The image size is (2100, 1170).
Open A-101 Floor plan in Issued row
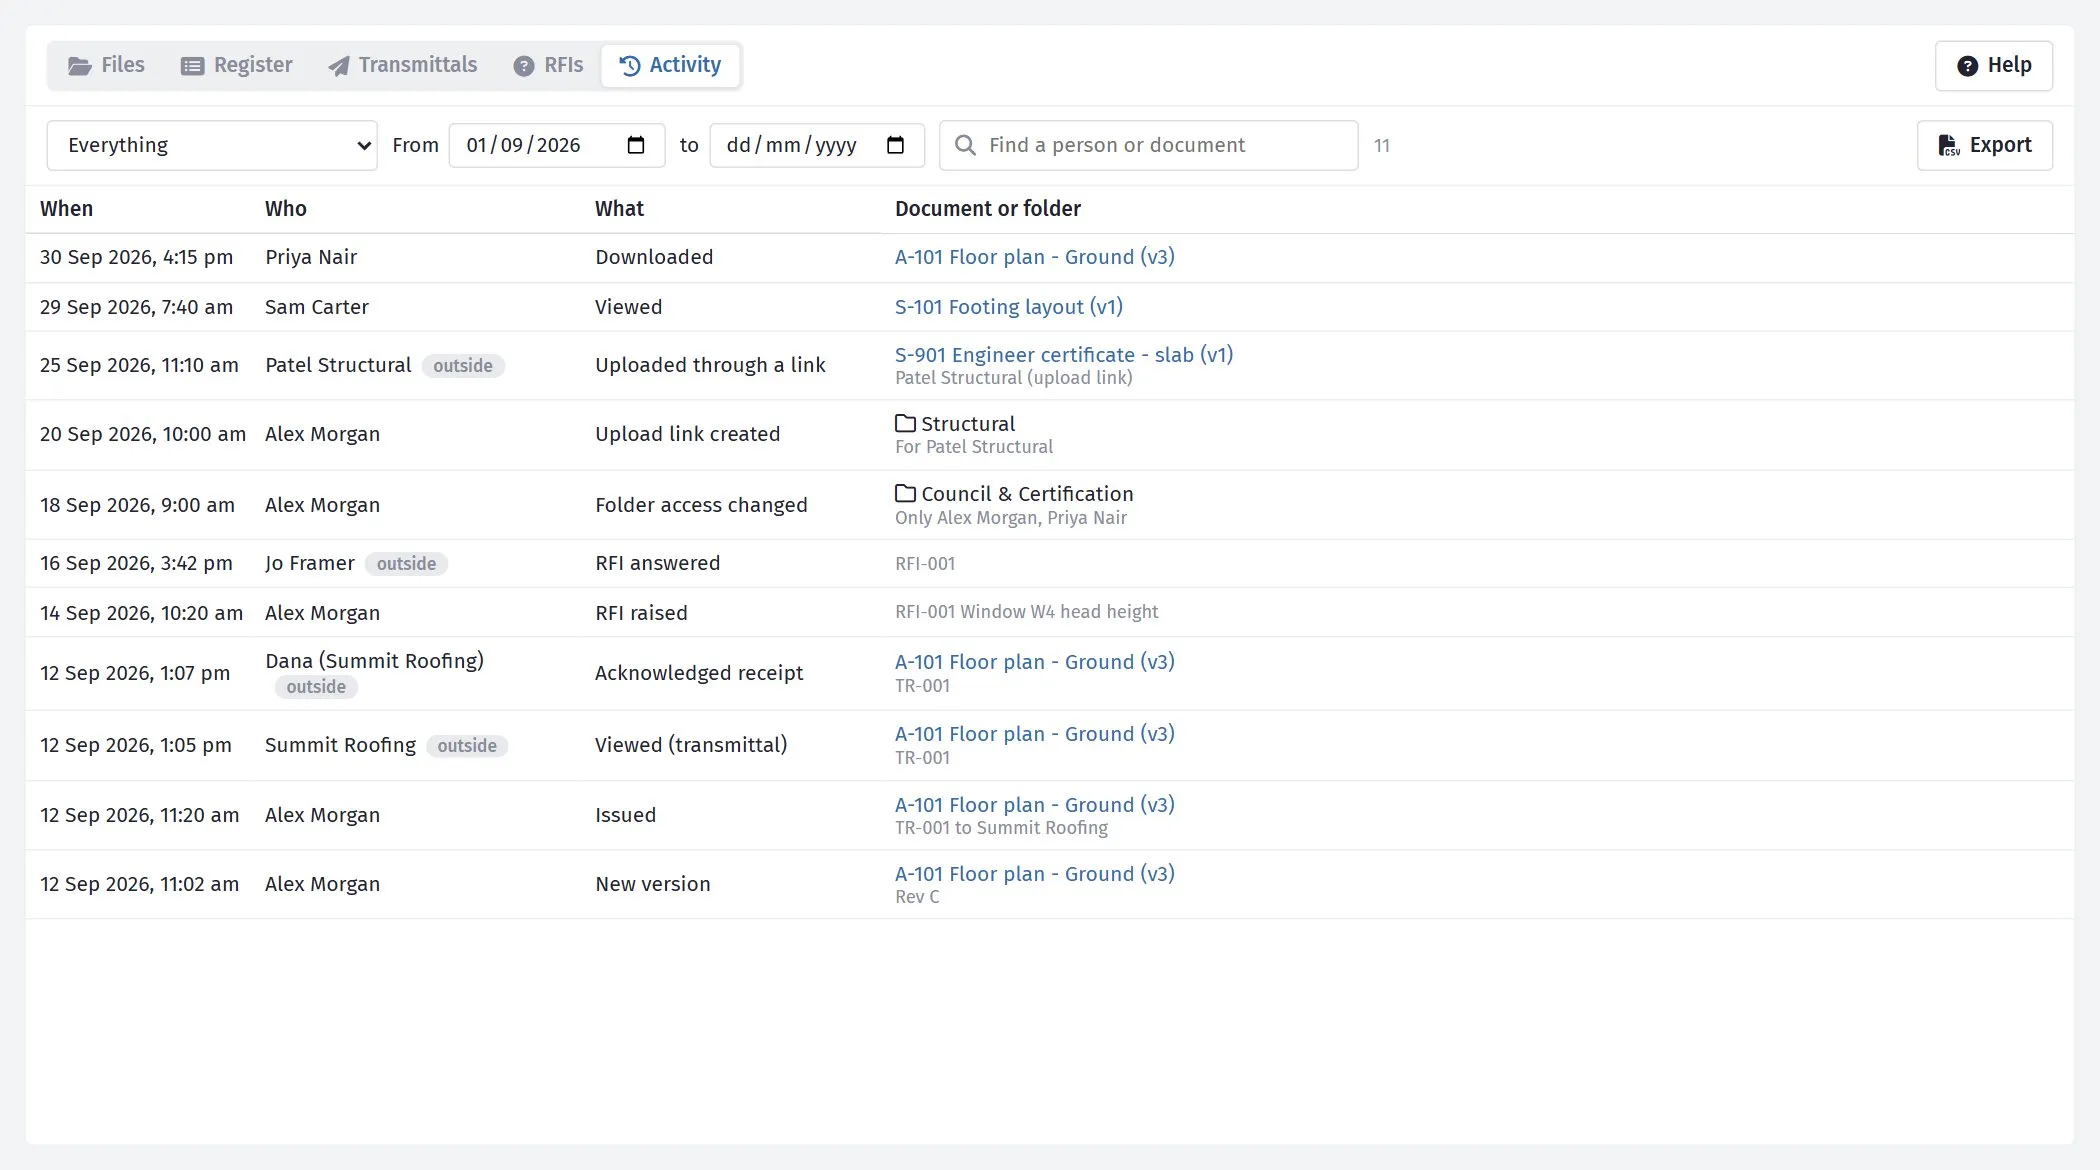click(1034, 805)
